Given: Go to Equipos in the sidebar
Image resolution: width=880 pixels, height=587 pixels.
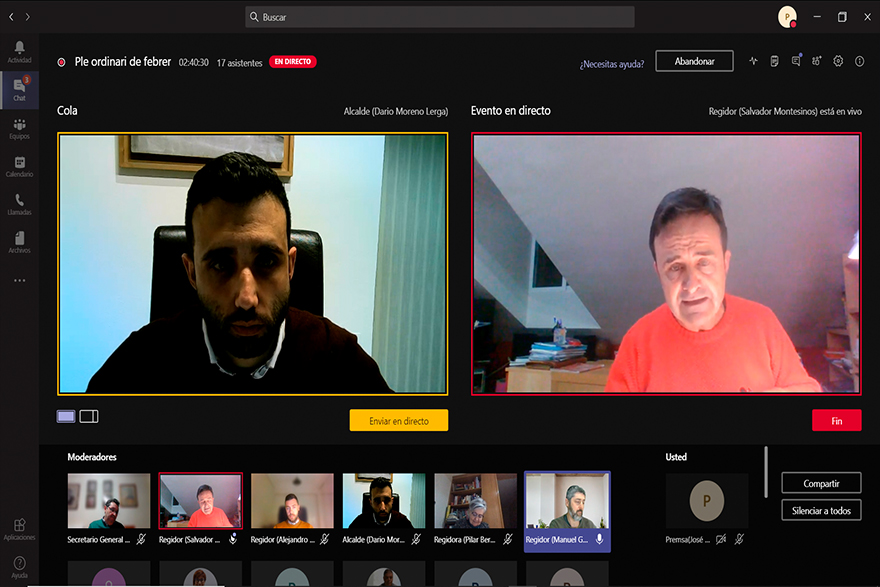Looking at the screenshot, I should point(19,128).
